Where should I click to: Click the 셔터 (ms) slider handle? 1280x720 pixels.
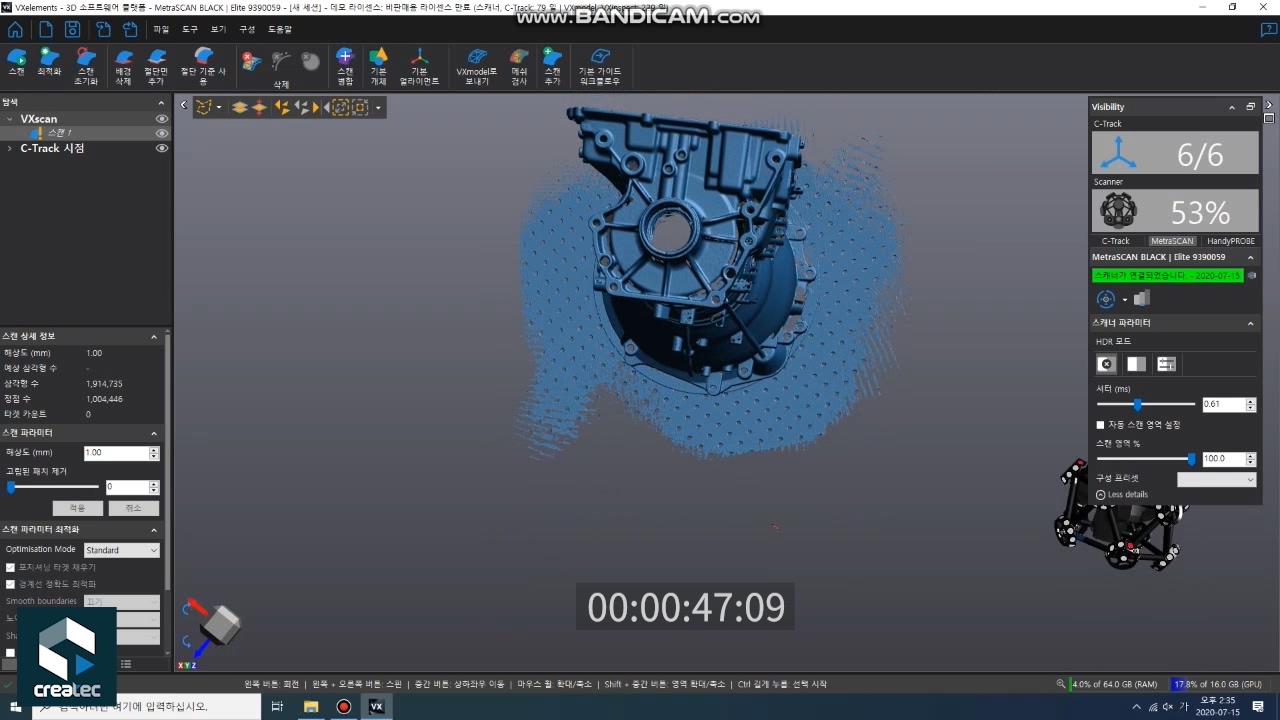1137,405
